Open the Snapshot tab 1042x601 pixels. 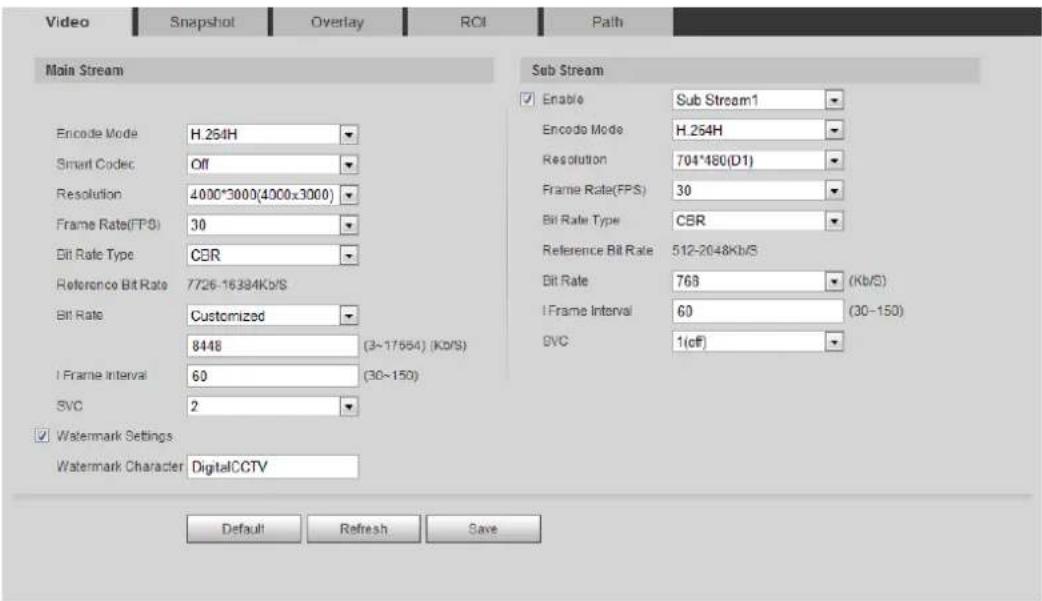[202, 22]
